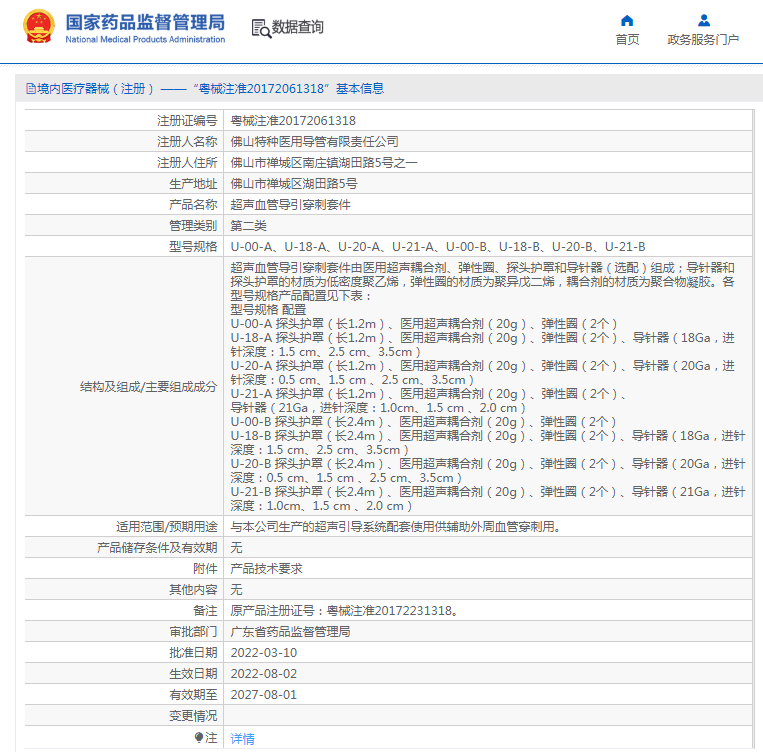Click the 批准日期 label
763x752 pixels.
point(193,653)
